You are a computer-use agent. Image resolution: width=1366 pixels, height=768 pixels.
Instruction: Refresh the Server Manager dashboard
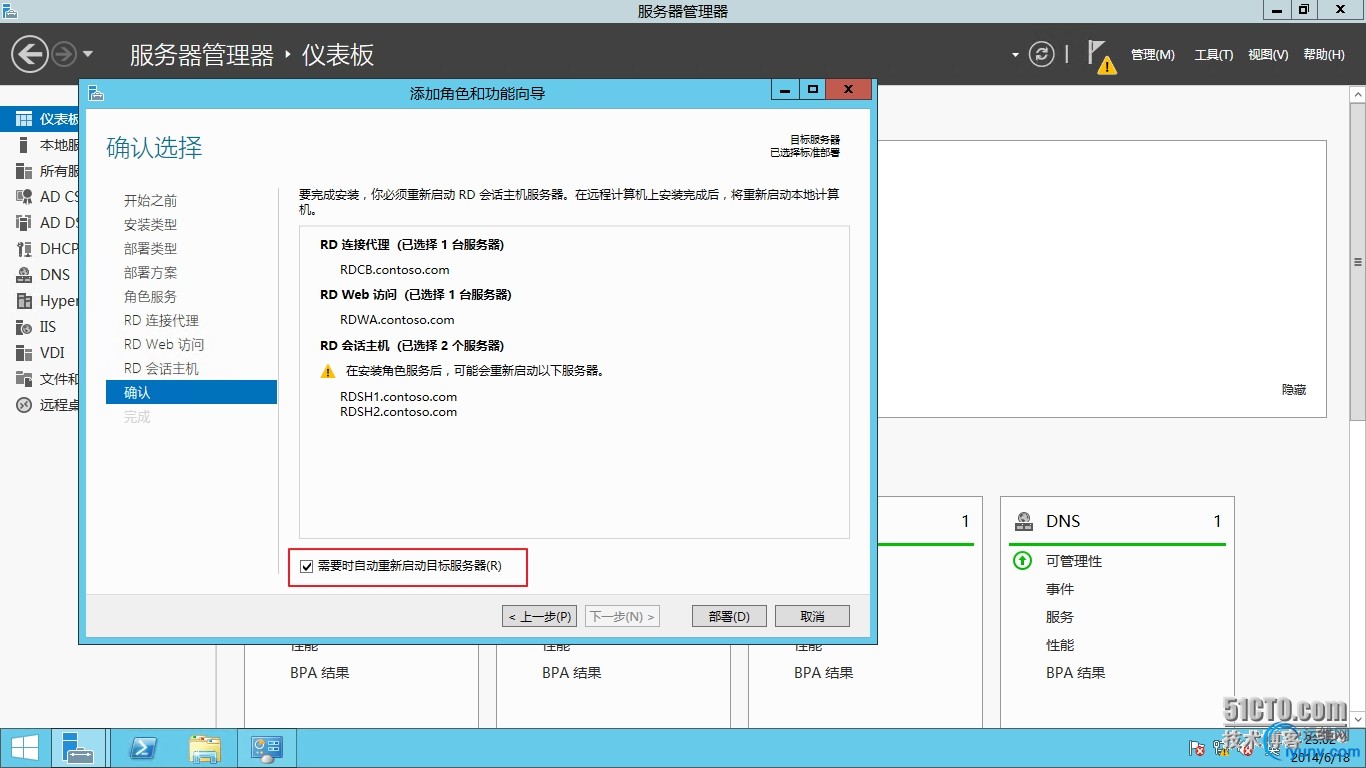(1042, 54)
